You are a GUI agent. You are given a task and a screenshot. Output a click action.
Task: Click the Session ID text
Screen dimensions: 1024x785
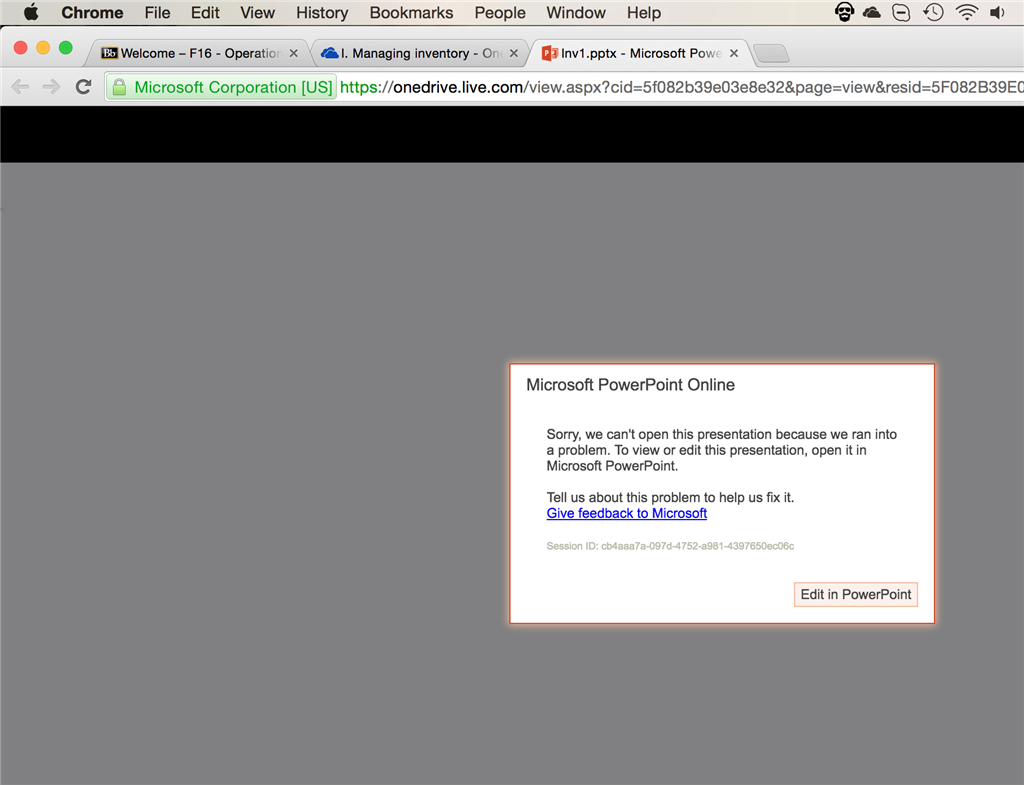click(670, 546)
